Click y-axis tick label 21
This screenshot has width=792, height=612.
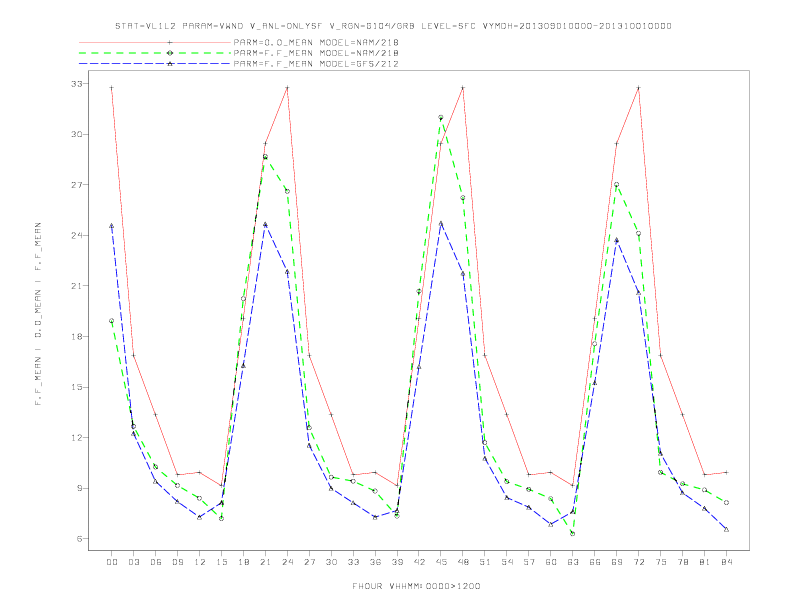(77, 286)
